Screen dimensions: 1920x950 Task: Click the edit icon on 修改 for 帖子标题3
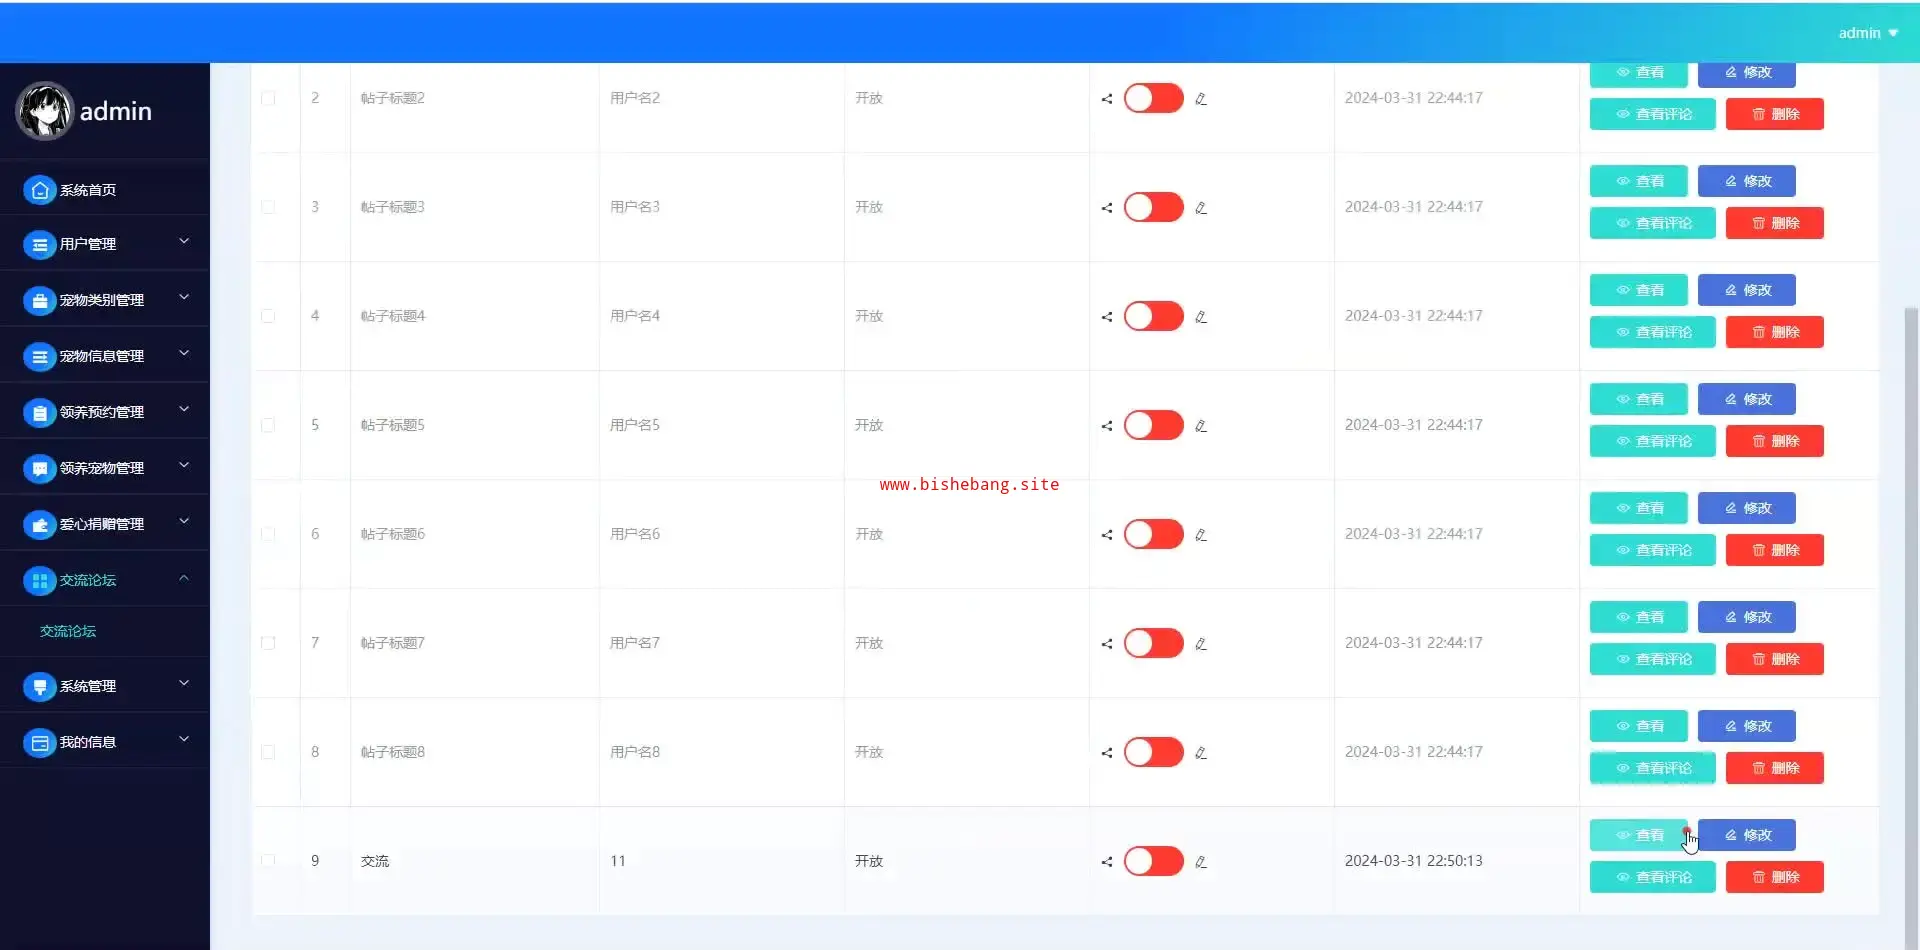click(1731, 181)
